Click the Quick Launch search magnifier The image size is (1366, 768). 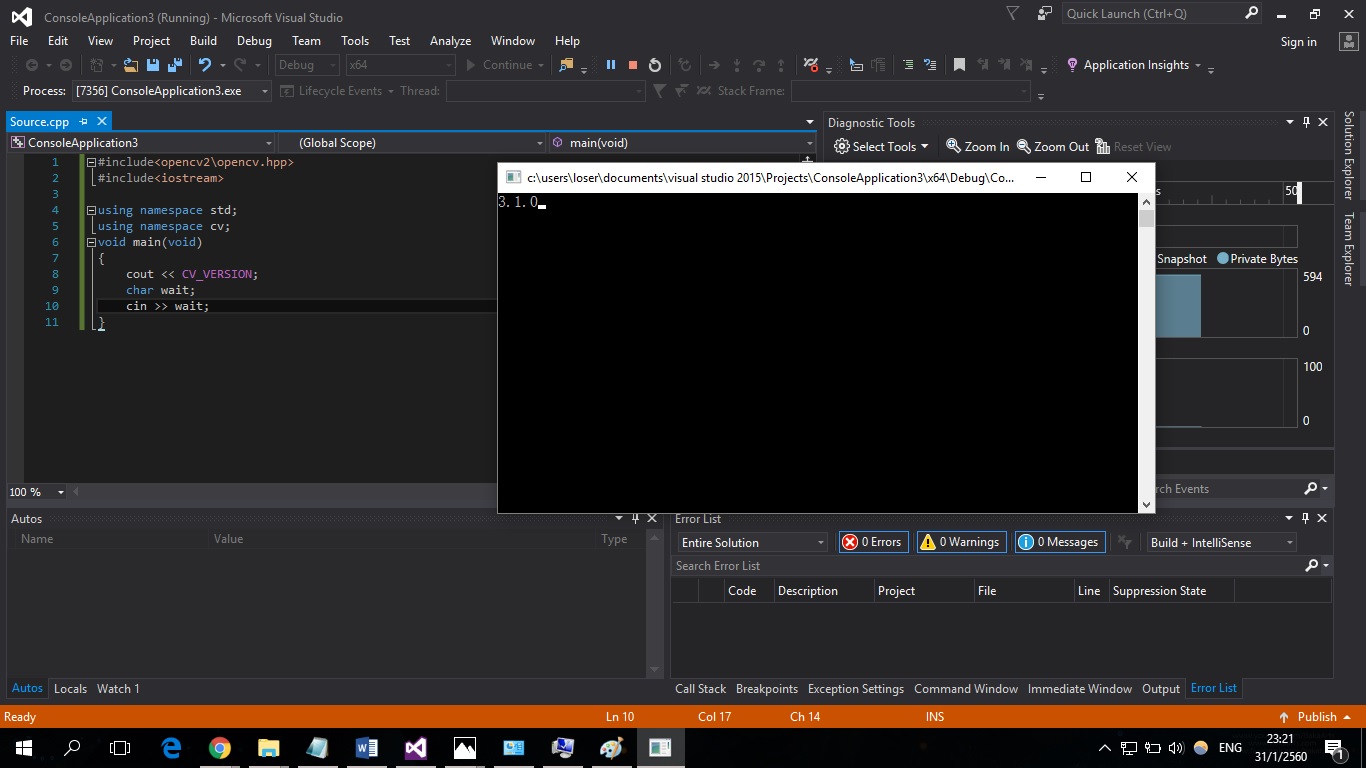coord(1251,14)
